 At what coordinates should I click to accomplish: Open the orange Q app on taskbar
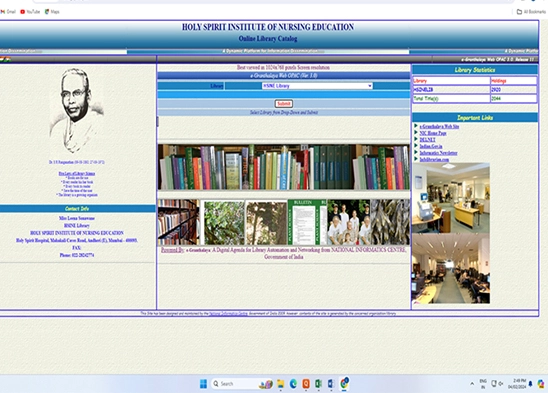pos(306,384)
